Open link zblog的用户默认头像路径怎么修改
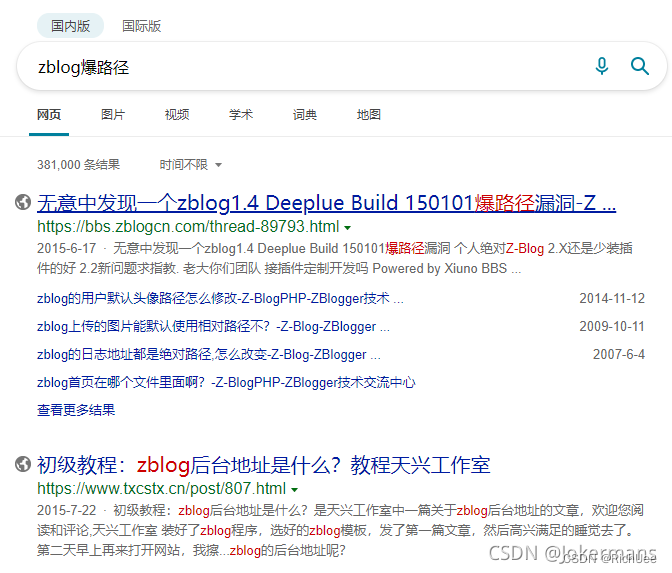The width and height of the screenshot is (672, 573). [x=220, y=298]
